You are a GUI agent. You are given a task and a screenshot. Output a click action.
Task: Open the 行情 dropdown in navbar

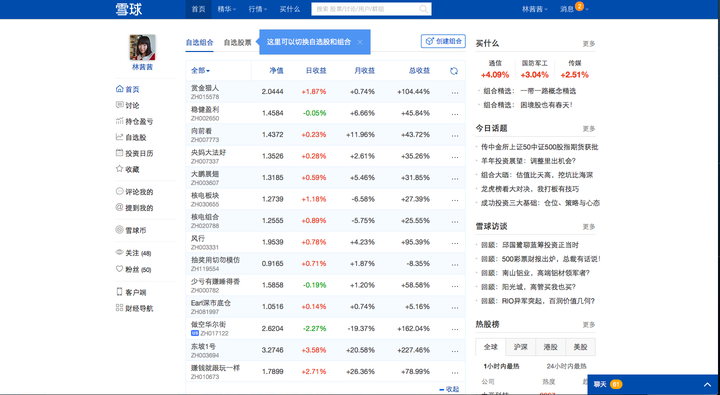click(258, 9)
